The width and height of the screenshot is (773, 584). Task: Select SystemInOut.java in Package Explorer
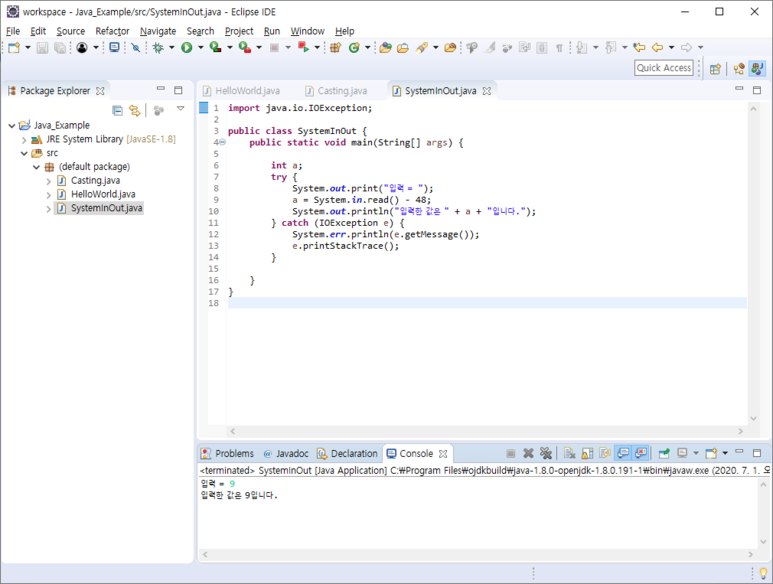point(100,208)
